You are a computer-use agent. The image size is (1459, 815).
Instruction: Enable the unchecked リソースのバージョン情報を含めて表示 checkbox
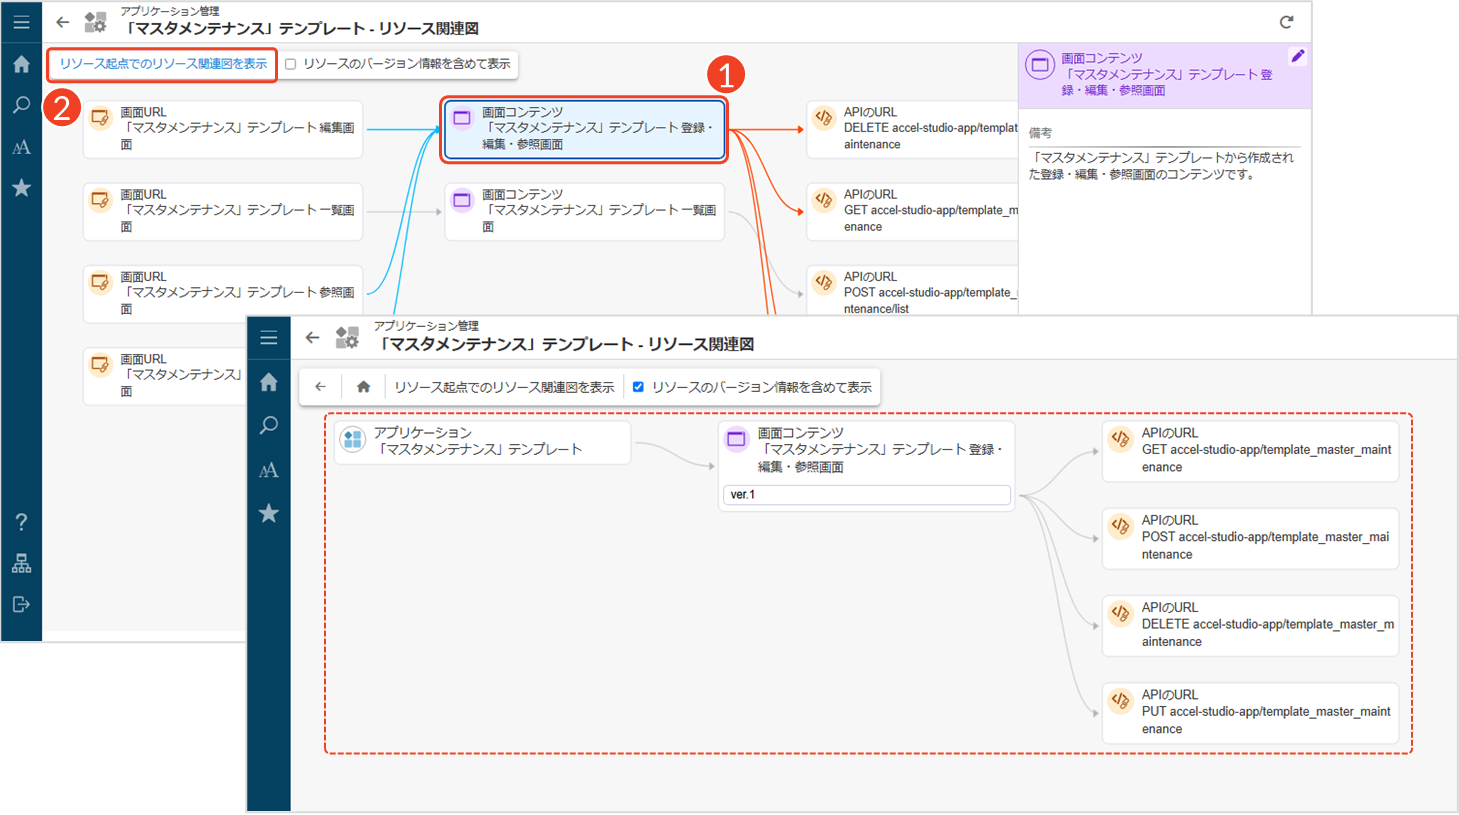click(291, 64)
